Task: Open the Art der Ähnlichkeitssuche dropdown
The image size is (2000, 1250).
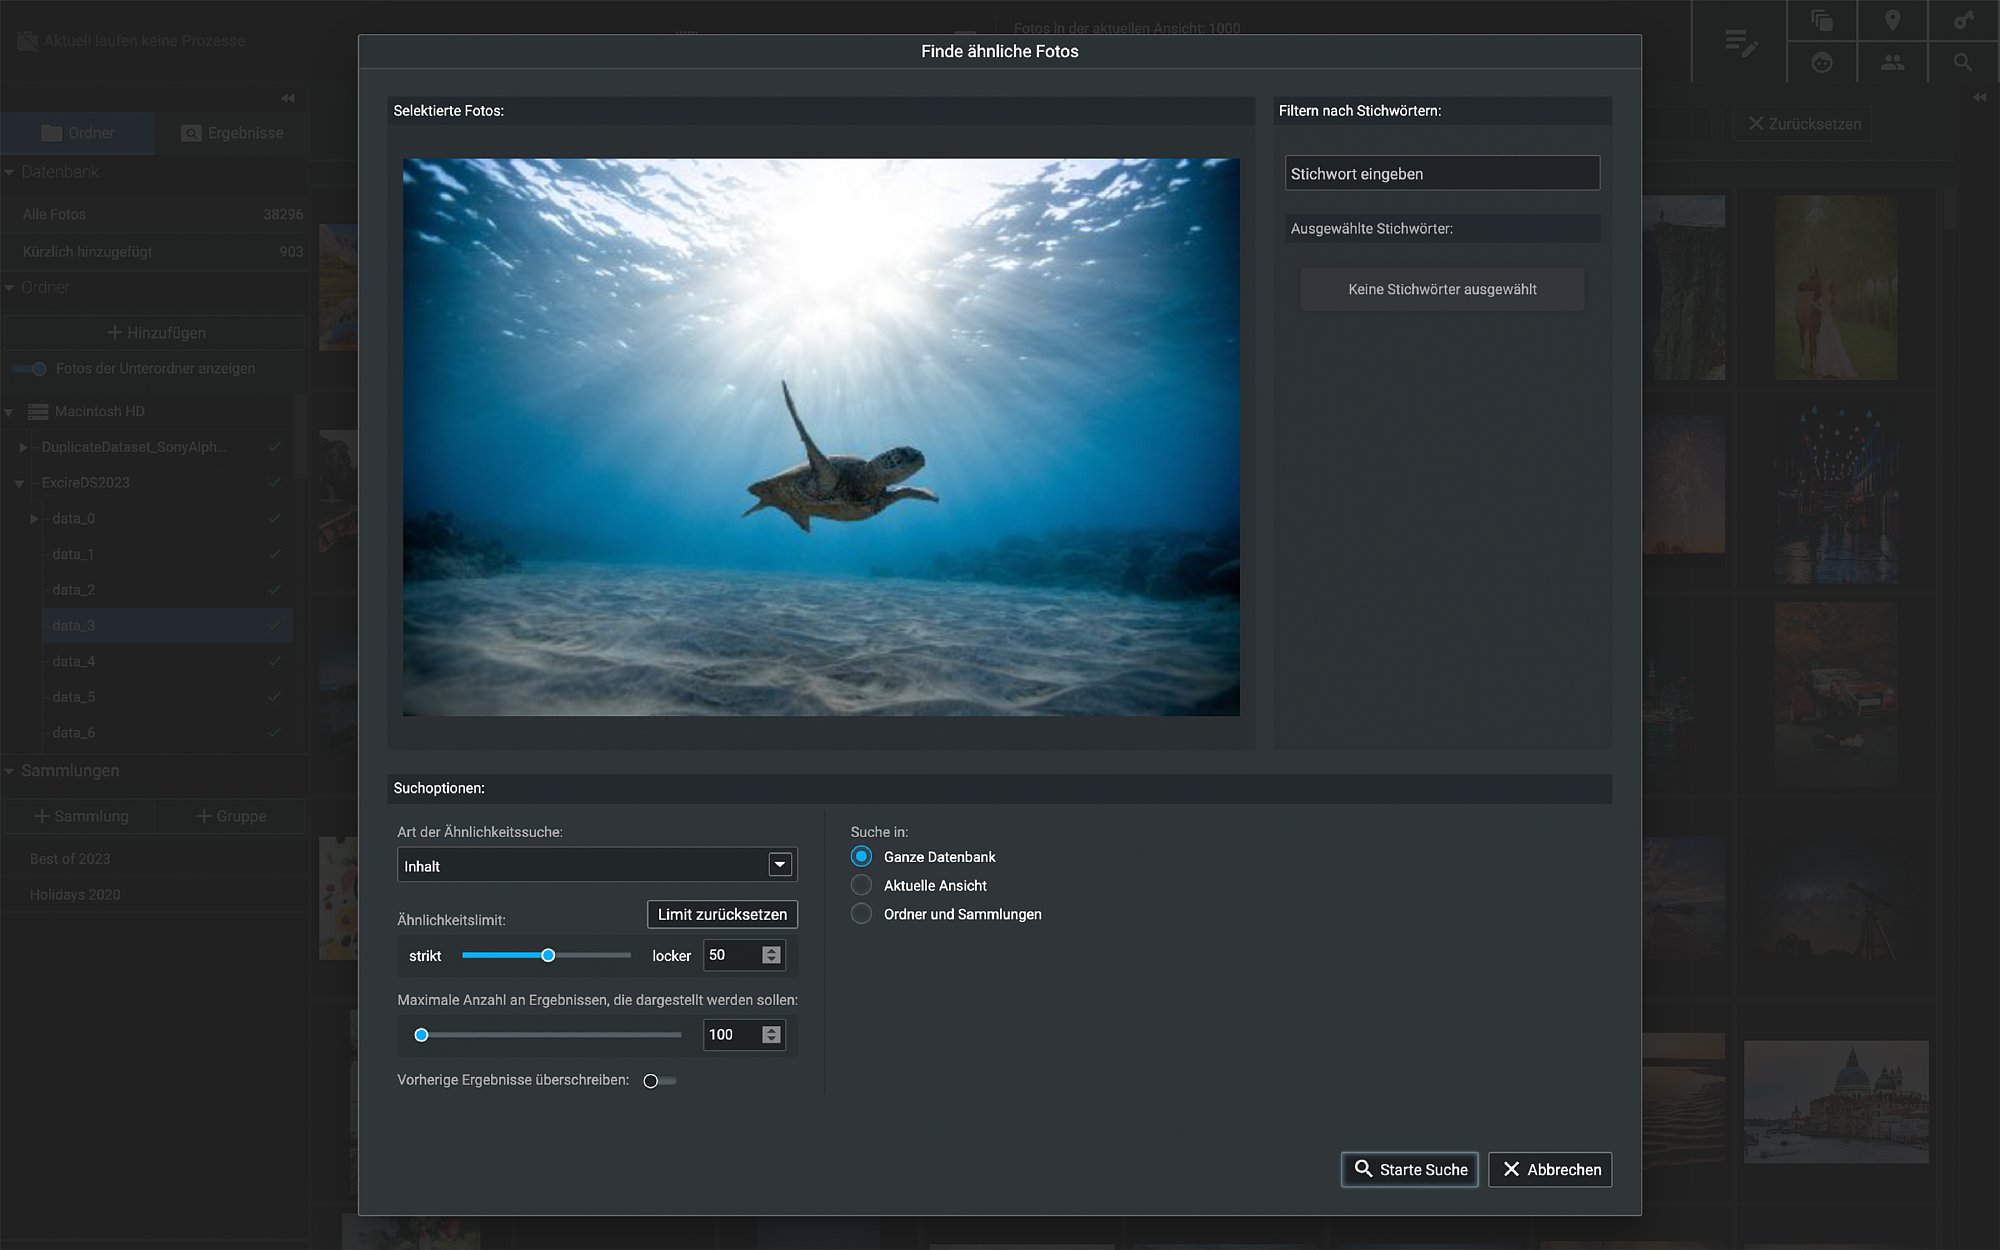Action: point(597,865)
